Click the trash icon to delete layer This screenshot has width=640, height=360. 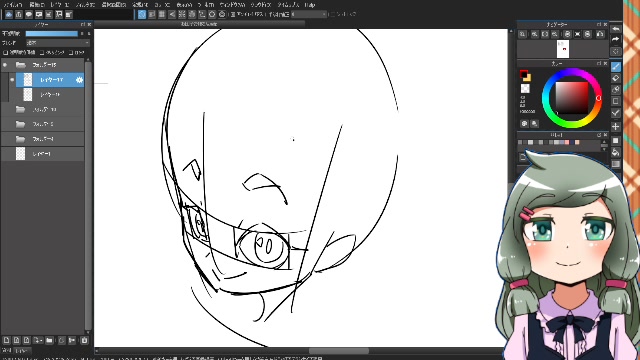tap(84, 340)
